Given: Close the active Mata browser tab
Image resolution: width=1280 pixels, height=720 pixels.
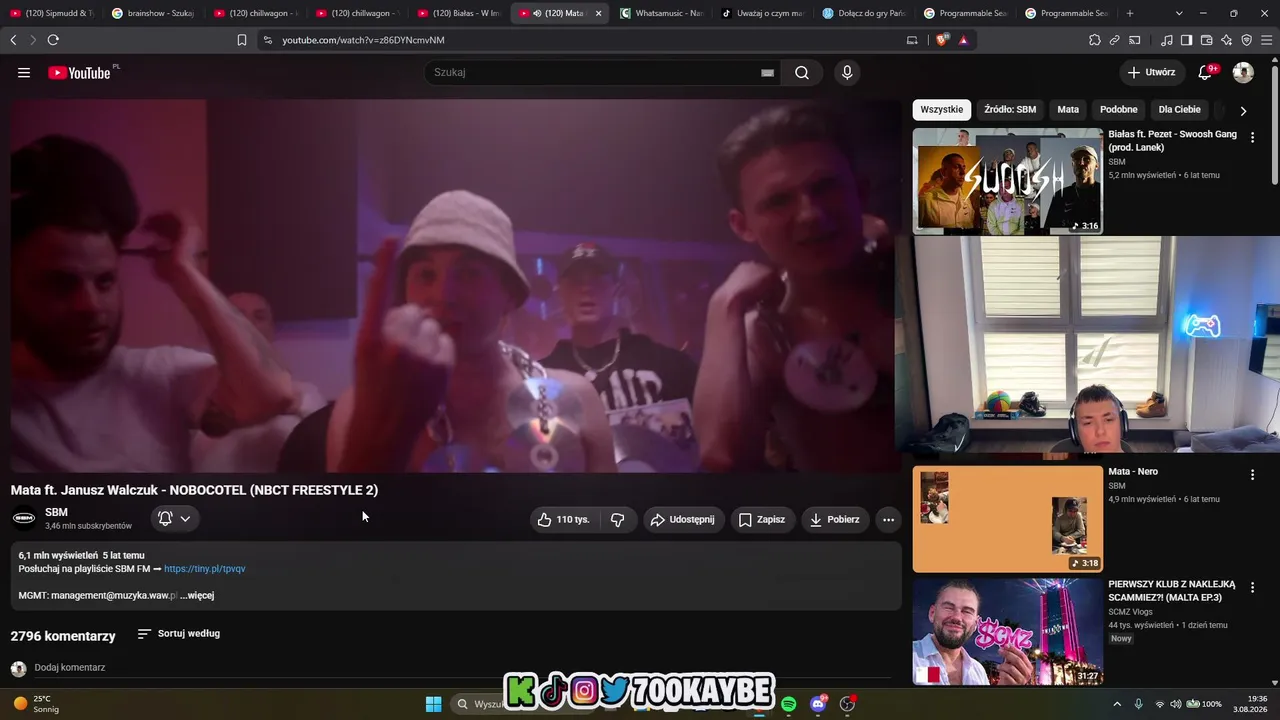Looking at the screenshot, I should (599, 13).
